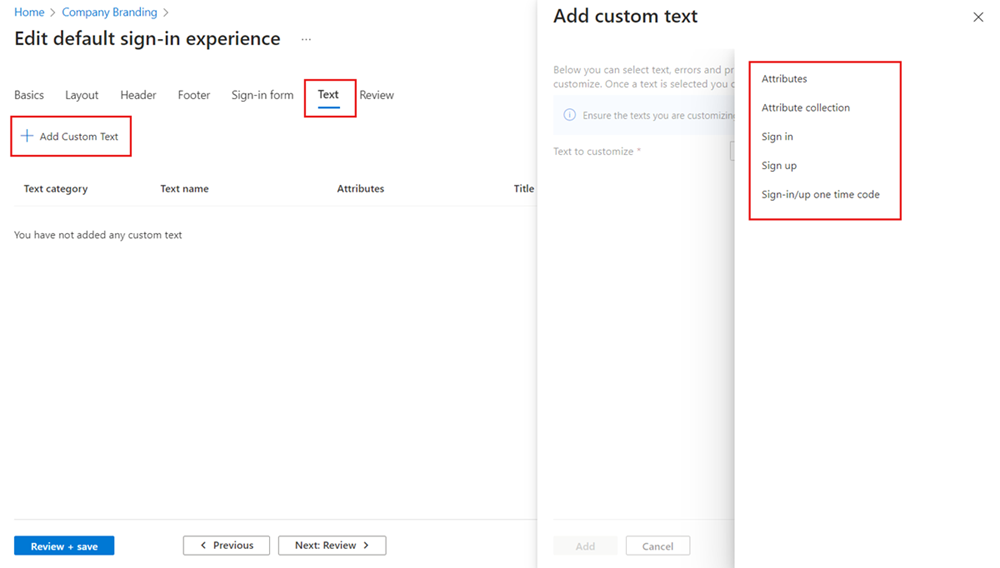This screenshot has width=1000, height=568.
Task: Open the Layout tab
Action: click(82, 95)
